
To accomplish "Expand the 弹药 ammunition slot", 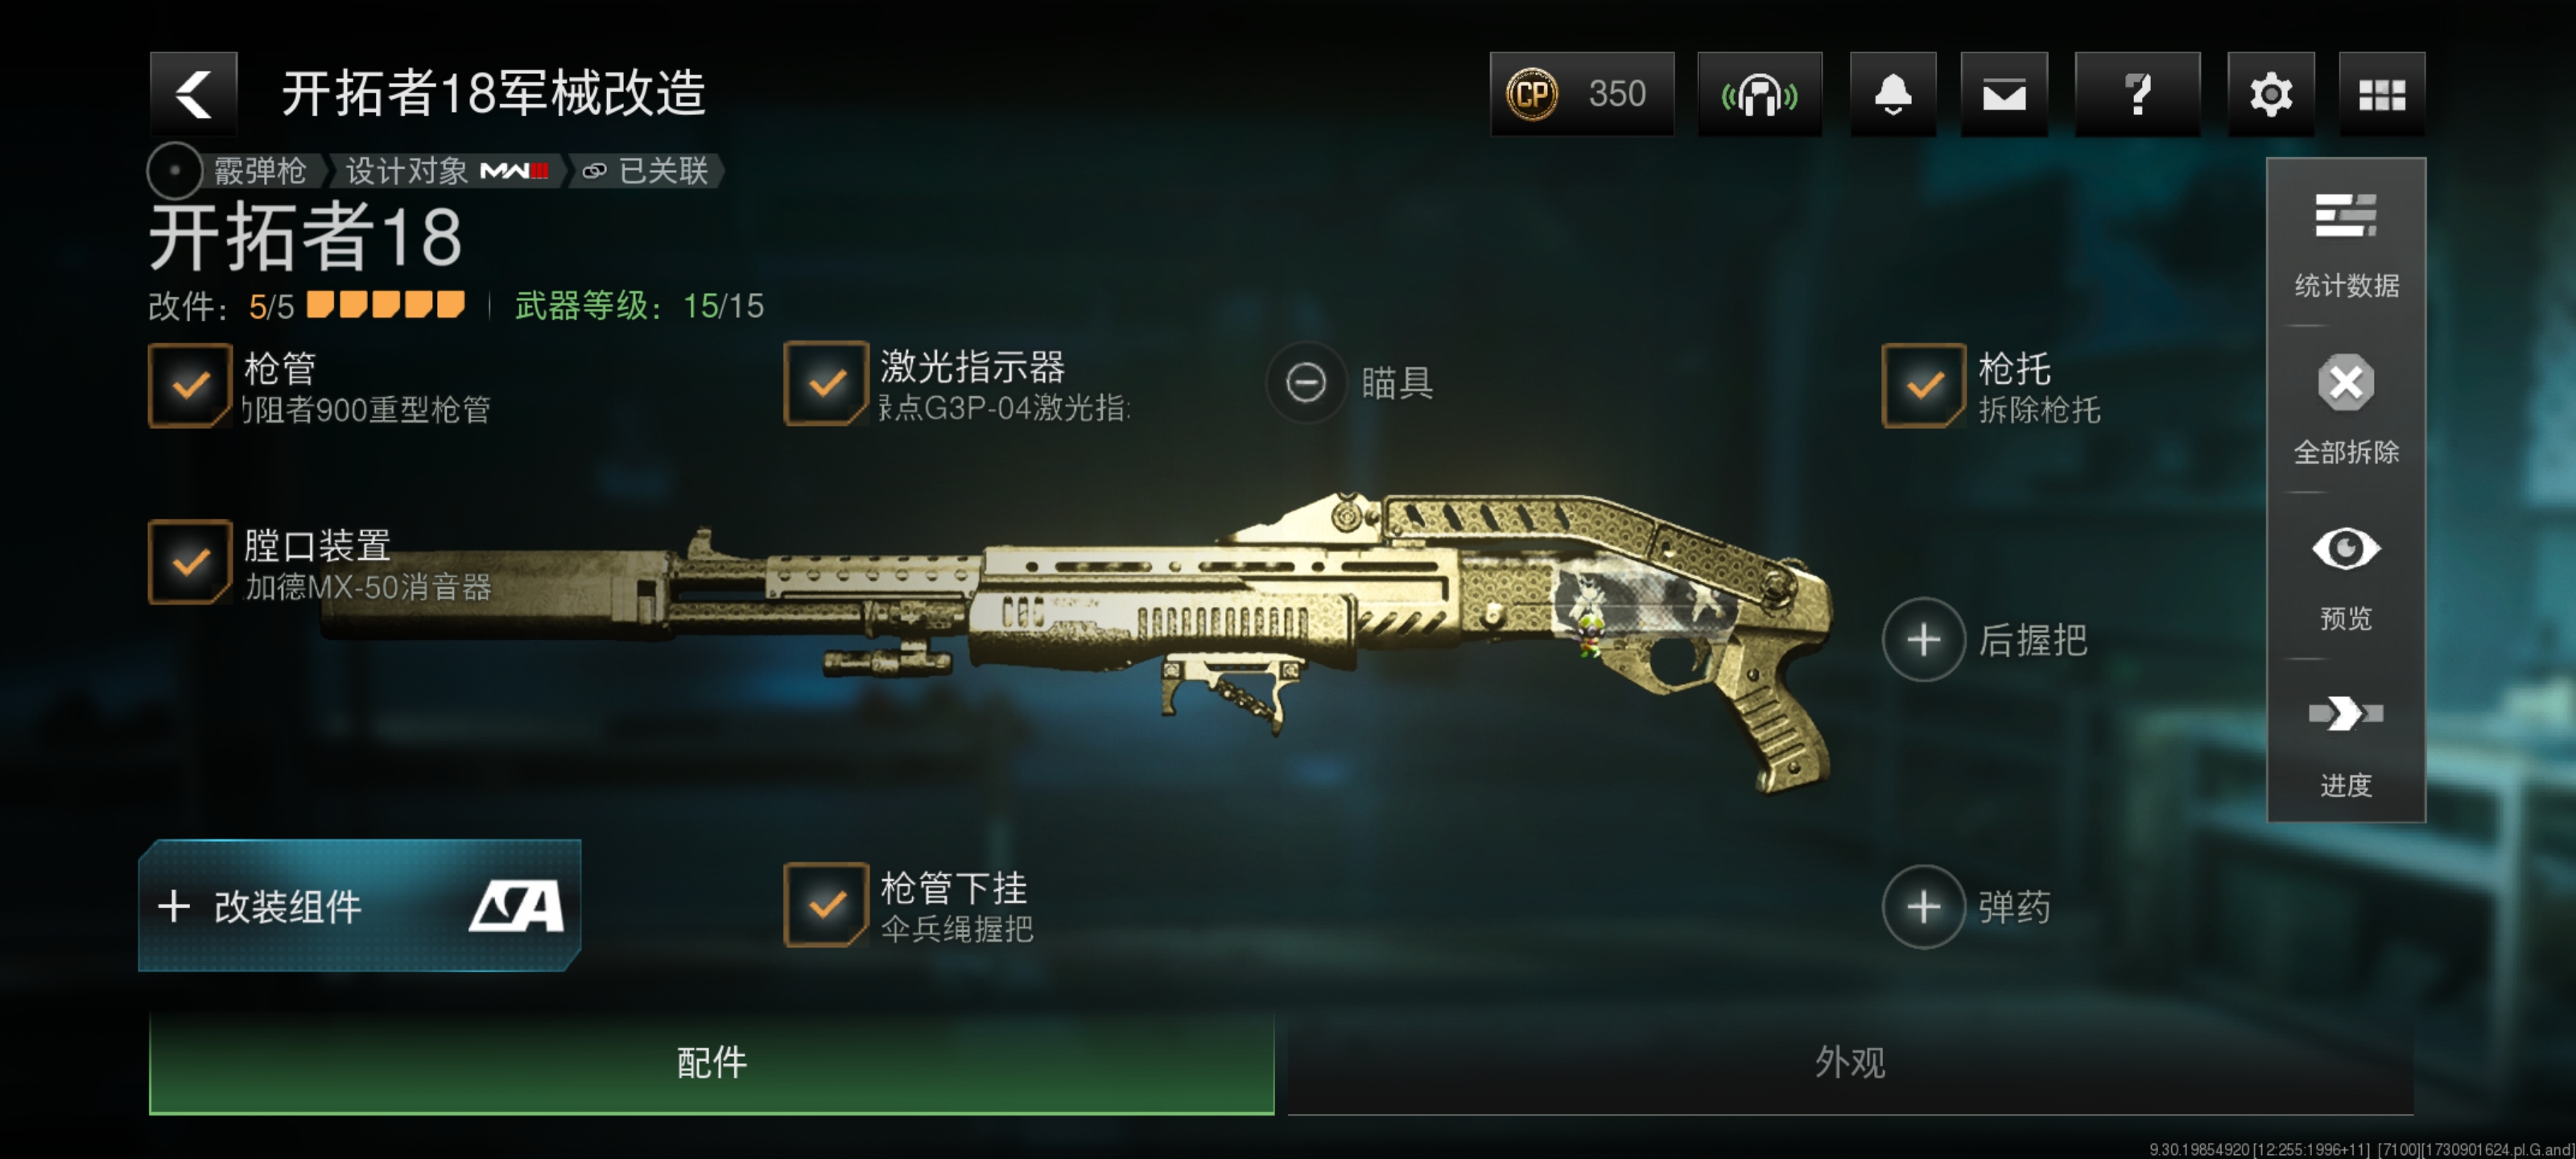I will point(1923,907).
